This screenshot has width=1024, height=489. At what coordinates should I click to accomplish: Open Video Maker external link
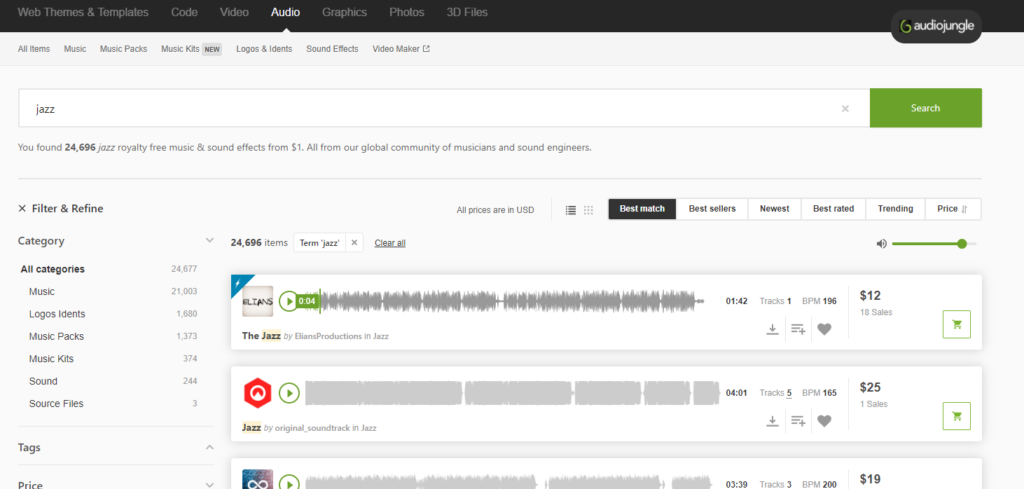coord(401,49)
